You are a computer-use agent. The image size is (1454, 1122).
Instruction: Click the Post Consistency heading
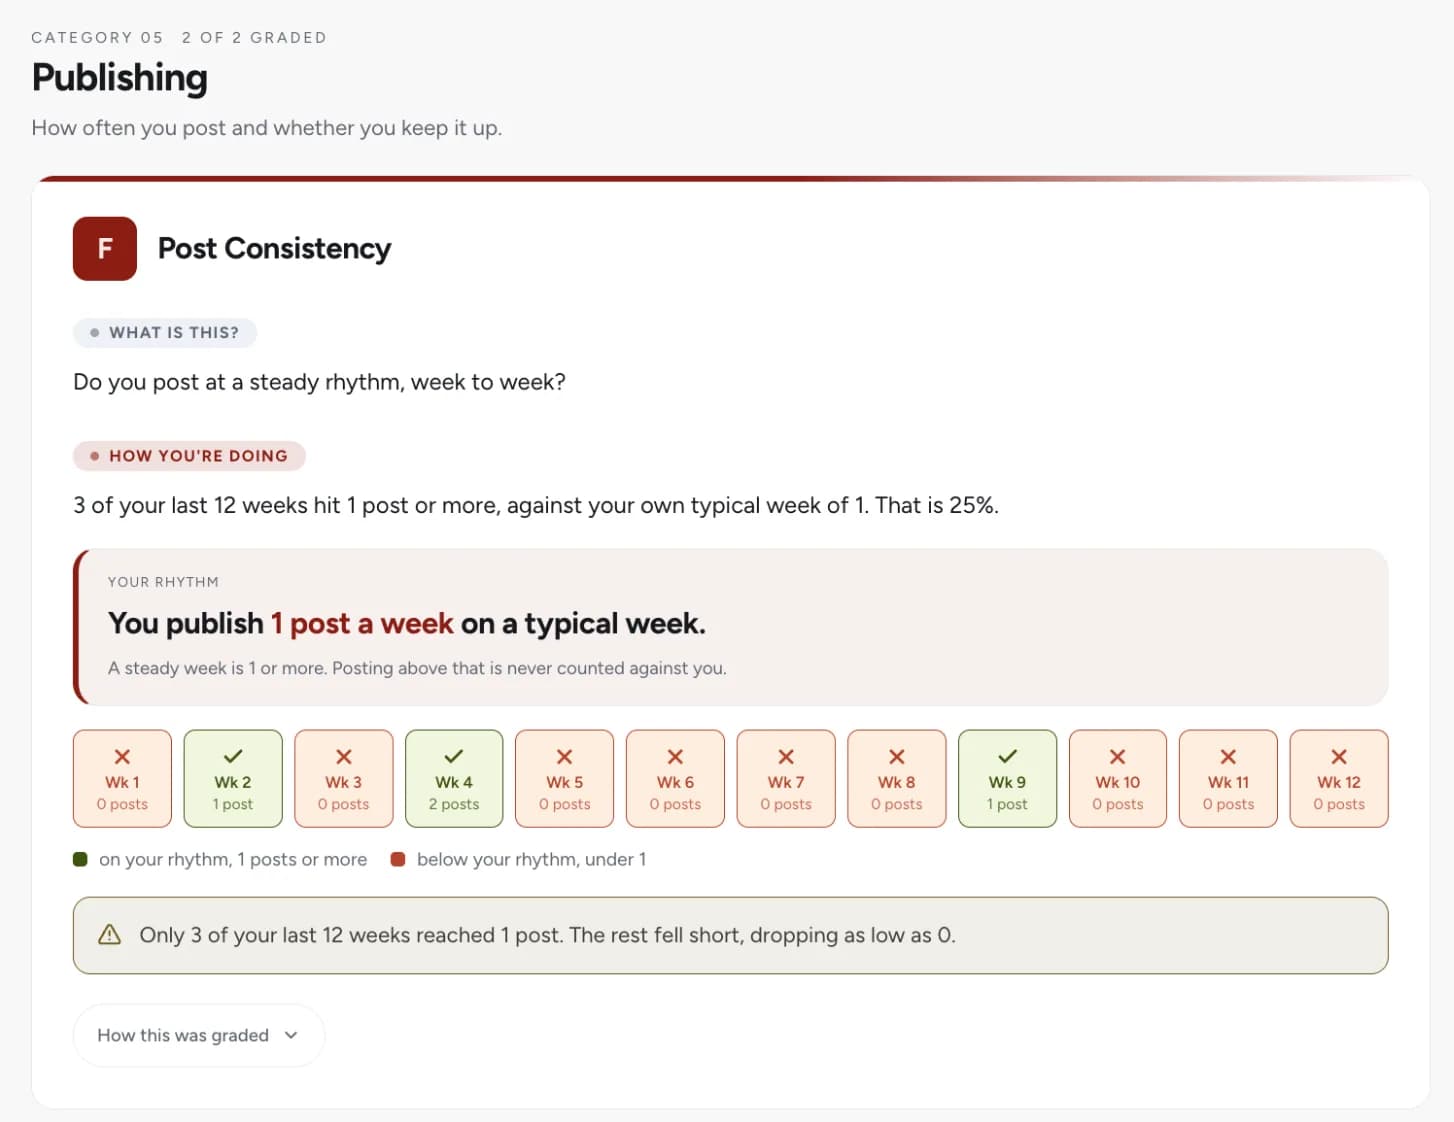point(274,248)
